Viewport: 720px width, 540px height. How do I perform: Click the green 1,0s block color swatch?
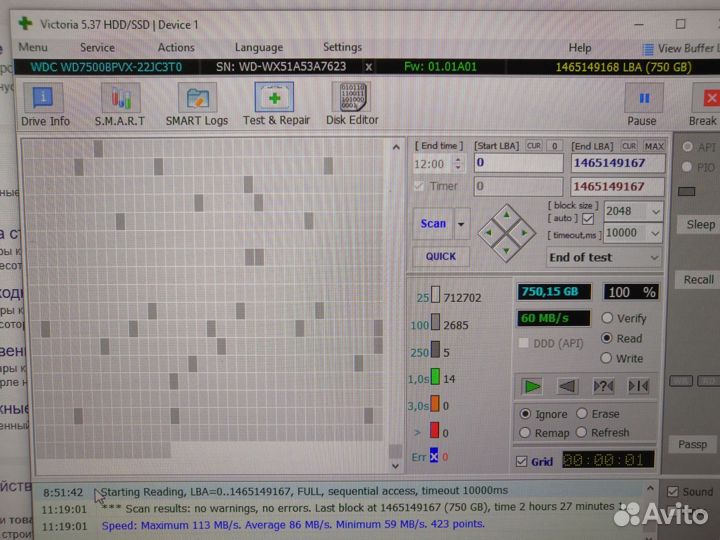435,378
